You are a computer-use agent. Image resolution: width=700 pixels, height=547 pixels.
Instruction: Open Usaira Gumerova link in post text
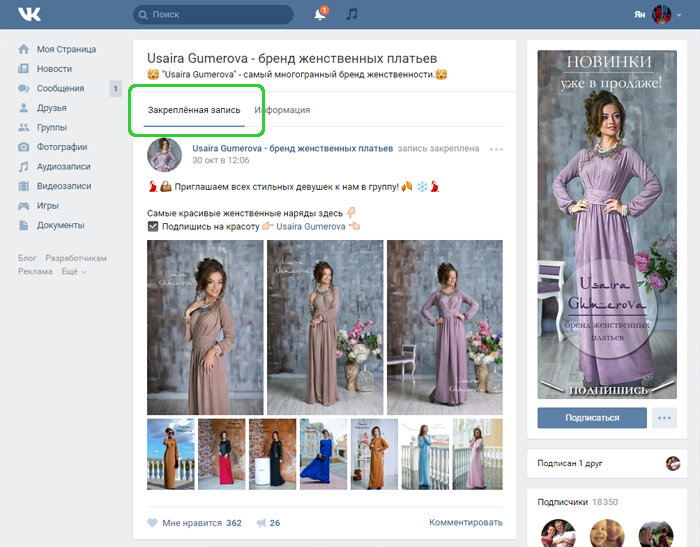[311, 226]
